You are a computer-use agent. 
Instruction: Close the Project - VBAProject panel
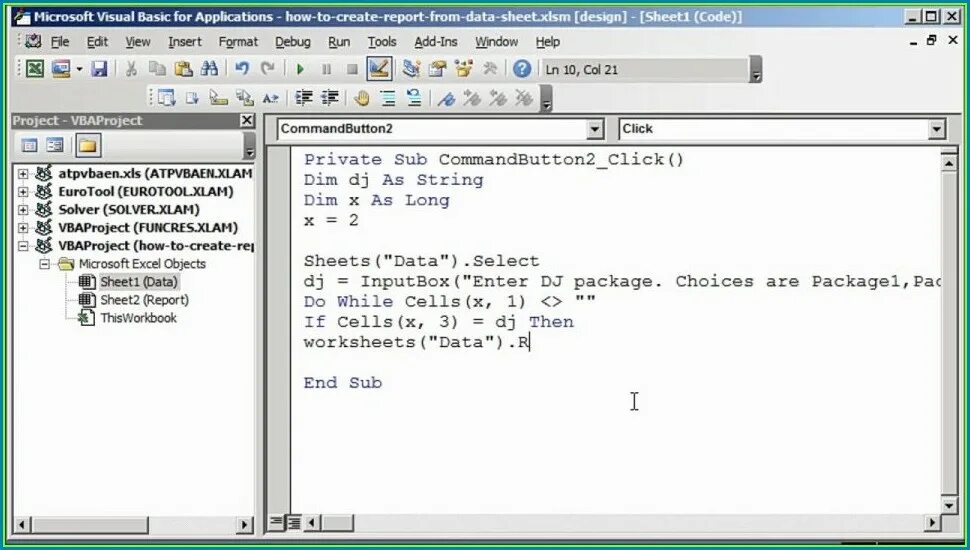pyautogui.click(x=246, y=120)
